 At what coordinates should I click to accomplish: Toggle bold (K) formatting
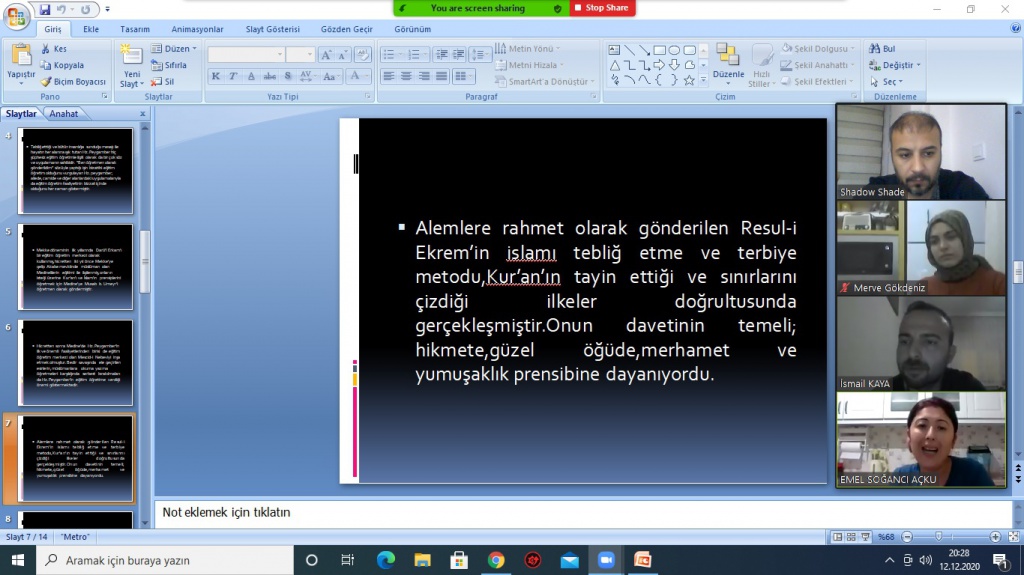click(x=216, y=76)
